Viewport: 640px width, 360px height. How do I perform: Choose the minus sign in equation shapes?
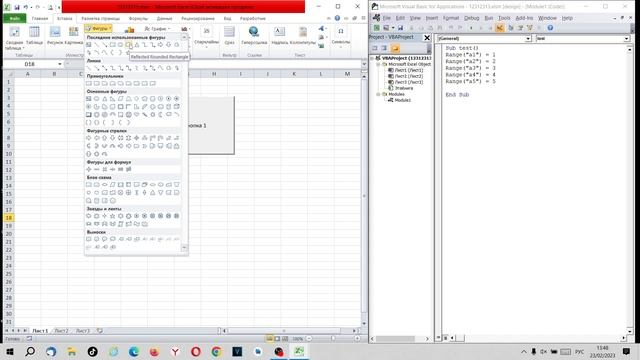(x=97, y=169)
